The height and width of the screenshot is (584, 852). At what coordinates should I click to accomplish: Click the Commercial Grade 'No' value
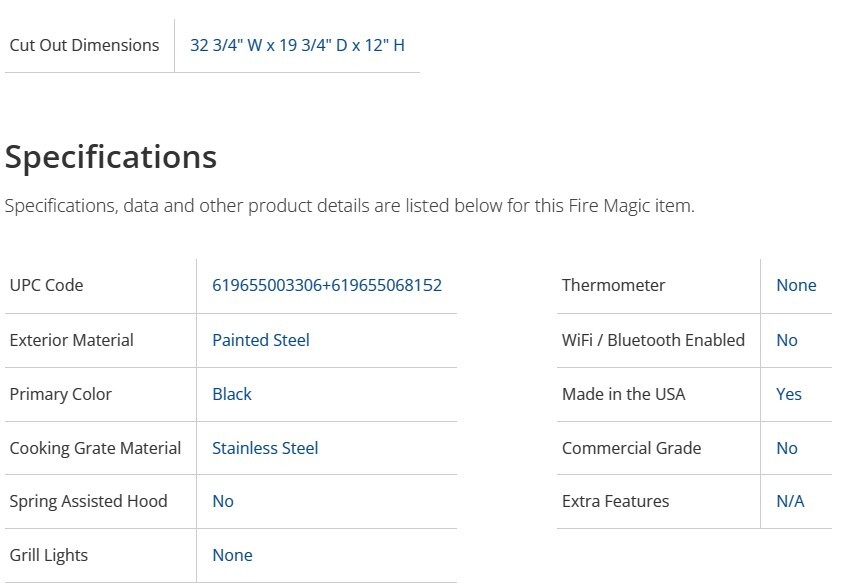786,448
